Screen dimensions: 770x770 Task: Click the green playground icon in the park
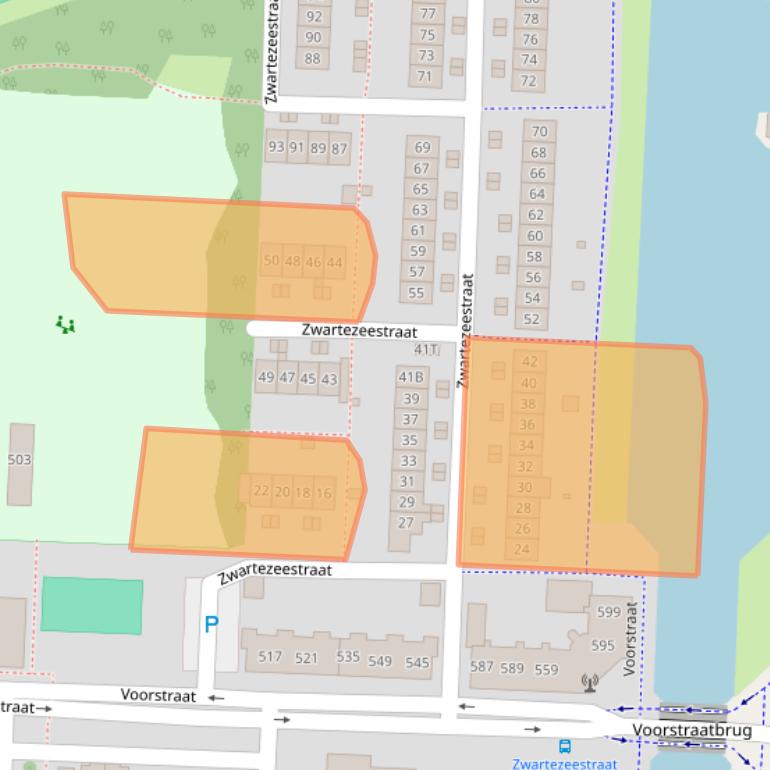[66, 324]
